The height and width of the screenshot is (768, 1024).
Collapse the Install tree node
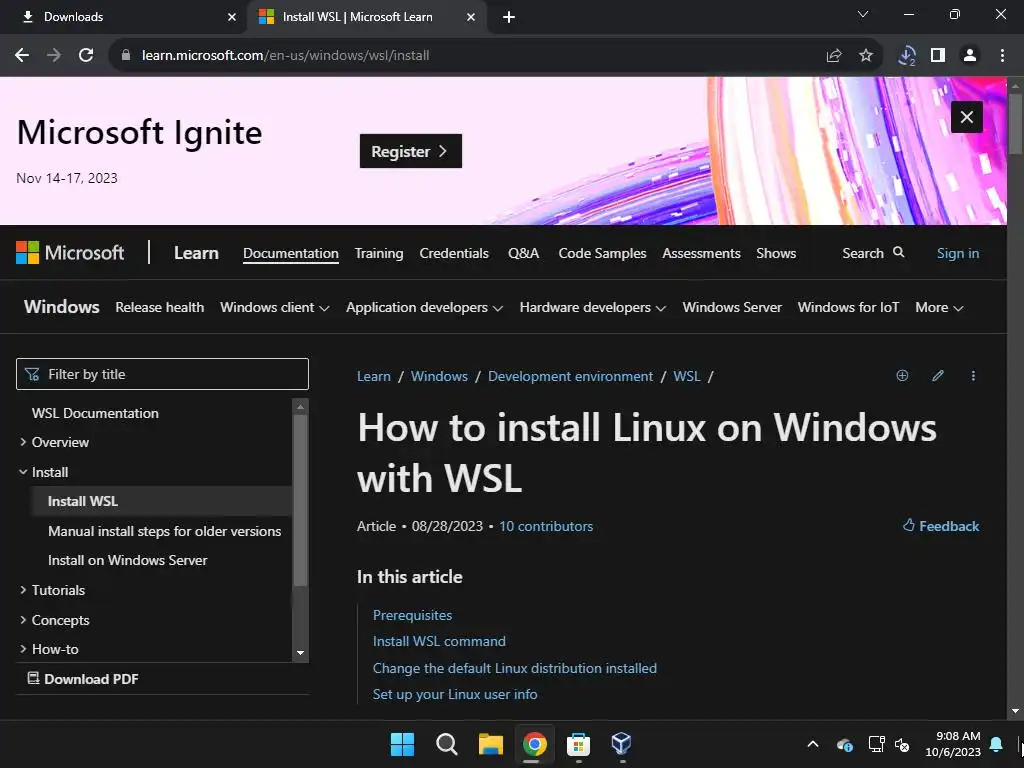pos(23,472)
